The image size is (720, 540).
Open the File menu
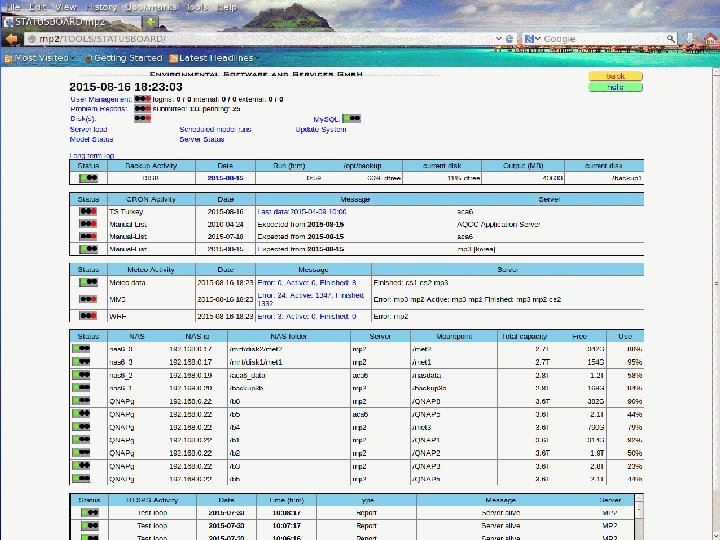13,7
